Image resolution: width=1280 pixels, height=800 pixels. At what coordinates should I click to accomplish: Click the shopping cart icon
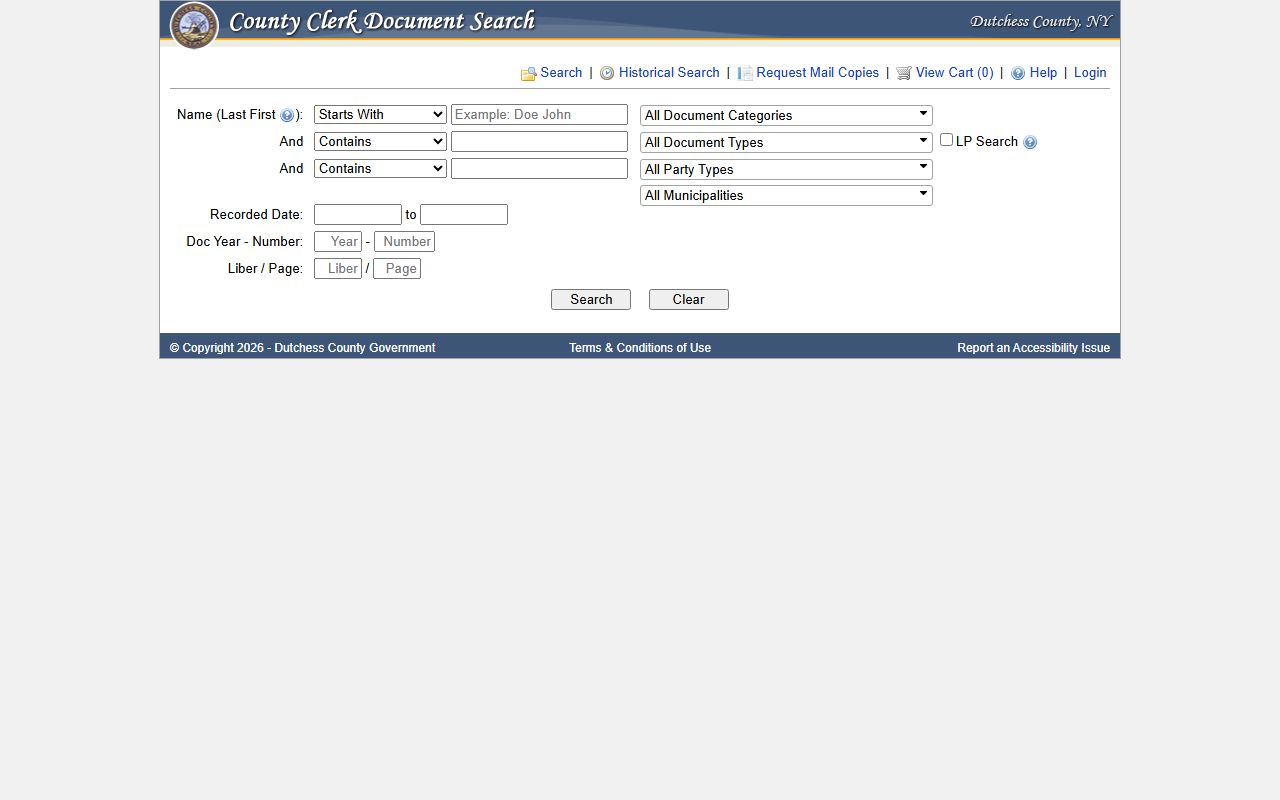[x=904, y=73]
